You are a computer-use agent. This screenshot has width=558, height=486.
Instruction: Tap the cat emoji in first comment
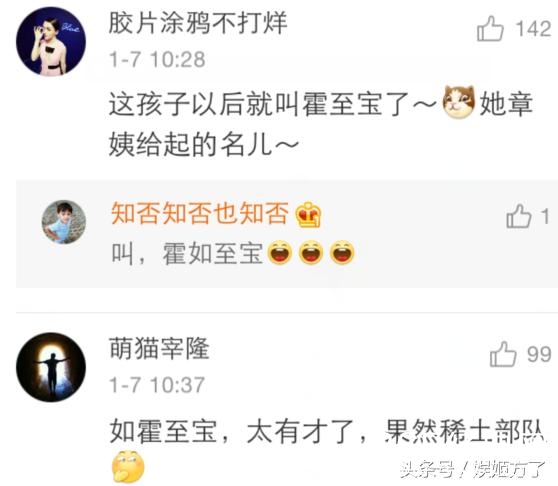459,102
